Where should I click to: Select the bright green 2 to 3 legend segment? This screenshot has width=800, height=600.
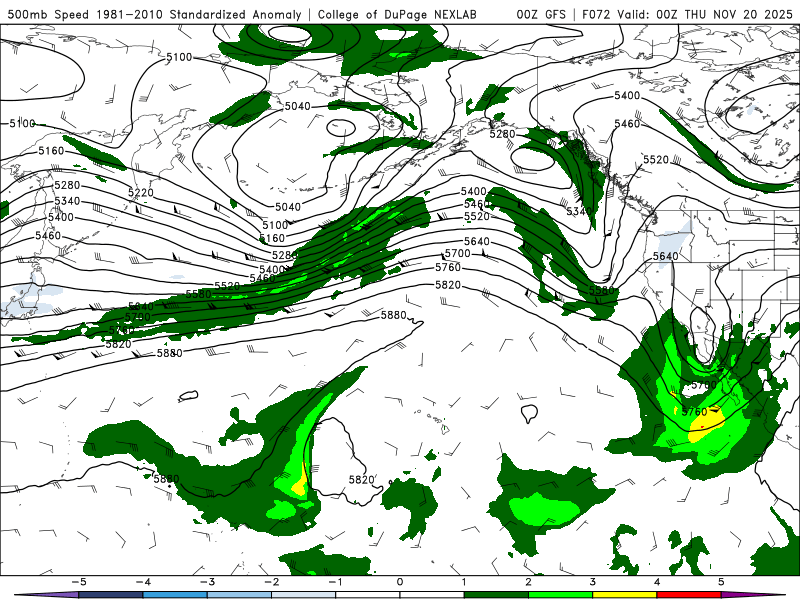point(560,595)
